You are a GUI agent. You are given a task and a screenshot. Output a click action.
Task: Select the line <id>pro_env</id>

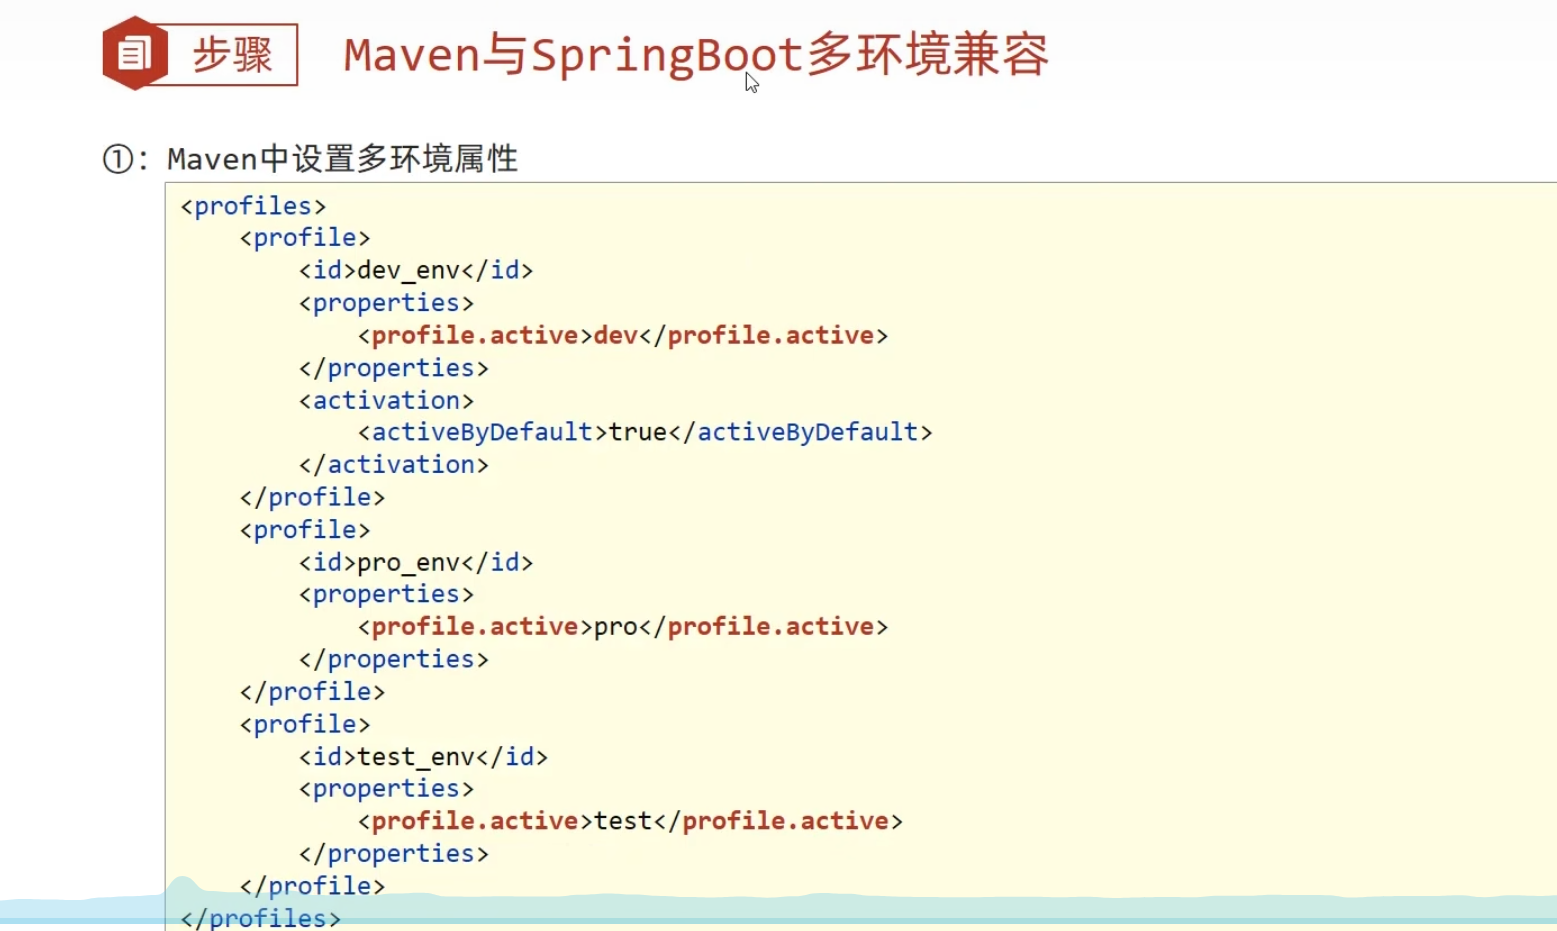(x=416, y=562)
